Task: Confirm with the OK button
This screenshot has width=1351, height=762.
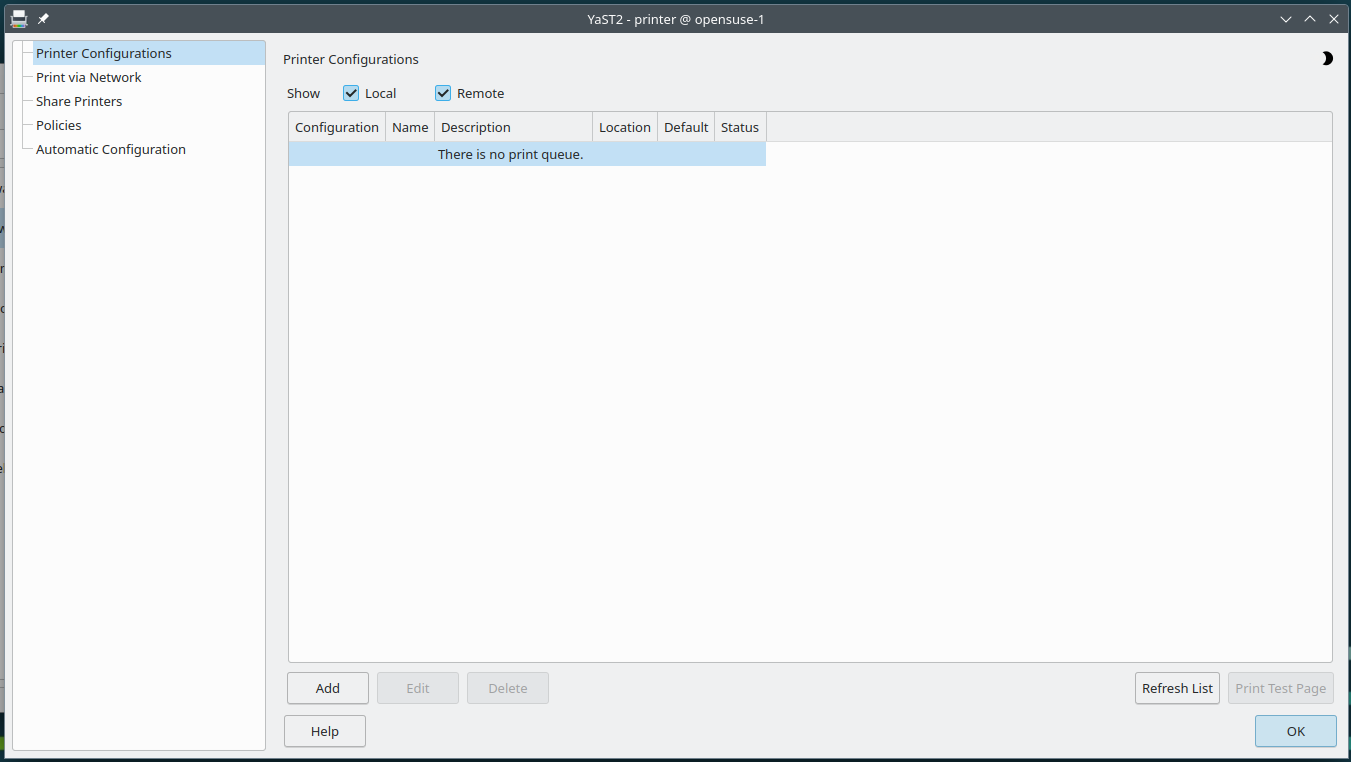Action: (x=1295, y=731)
